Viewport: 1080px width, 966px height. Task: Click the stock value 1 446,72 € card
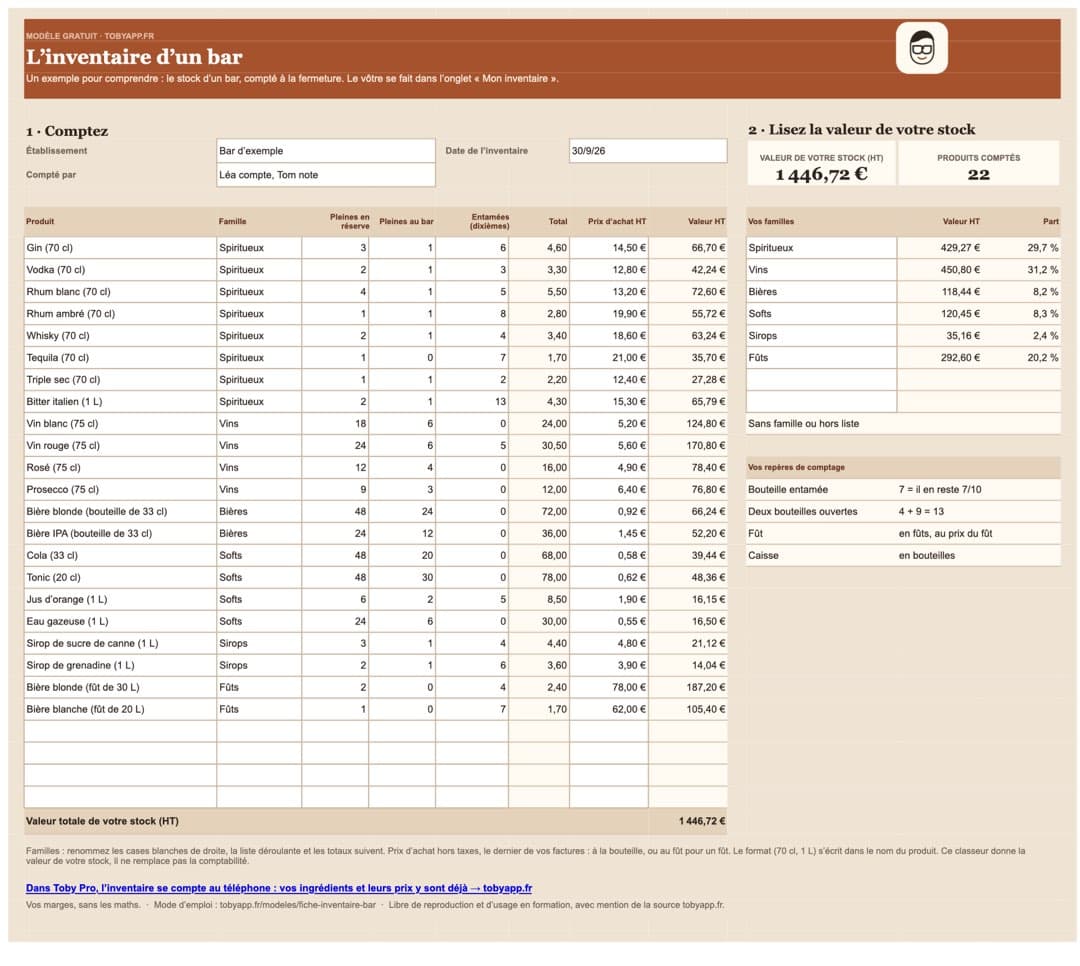pos(821,164)
